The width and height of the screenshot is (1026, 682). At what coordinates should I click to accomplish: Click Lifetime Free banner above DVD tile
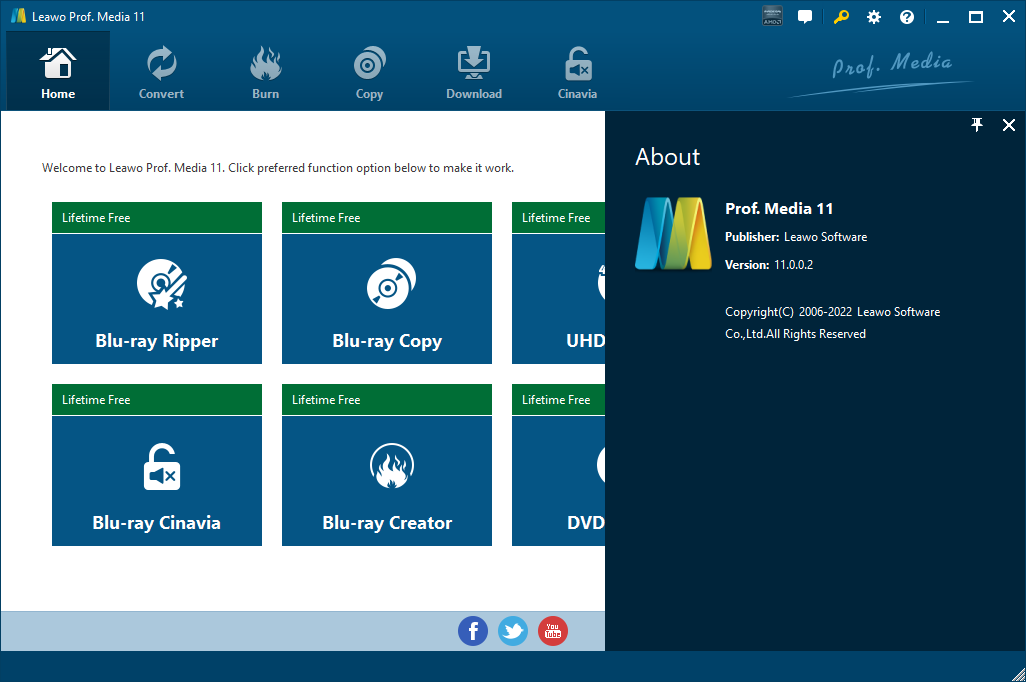(x=558, y=399)
